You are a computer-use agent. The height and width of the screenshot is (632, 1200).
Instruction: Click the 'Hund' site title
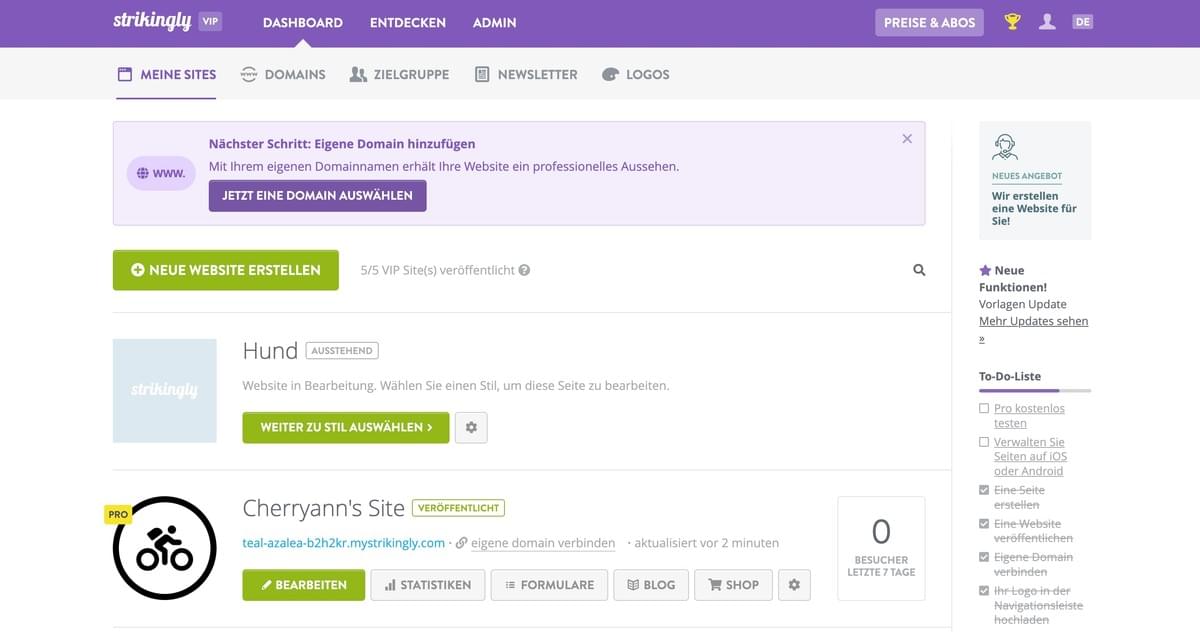click(270, 351)
